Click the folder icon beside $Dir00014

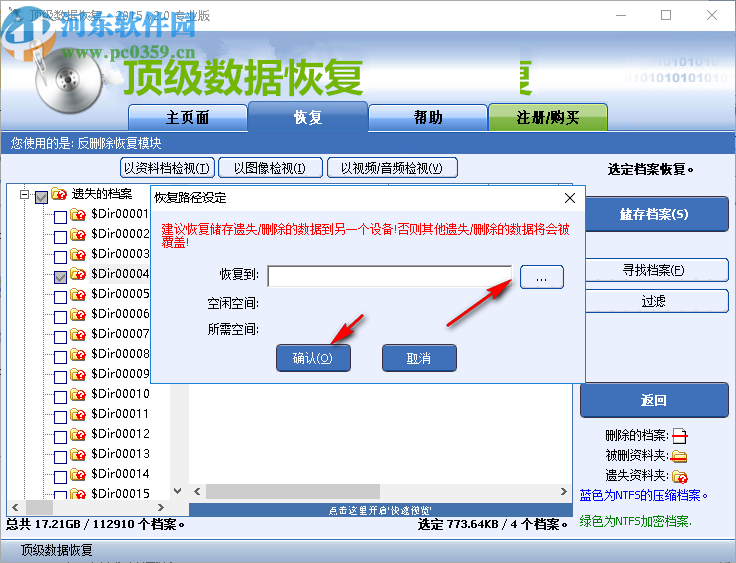pyautogui.click(x=78, y=474)
